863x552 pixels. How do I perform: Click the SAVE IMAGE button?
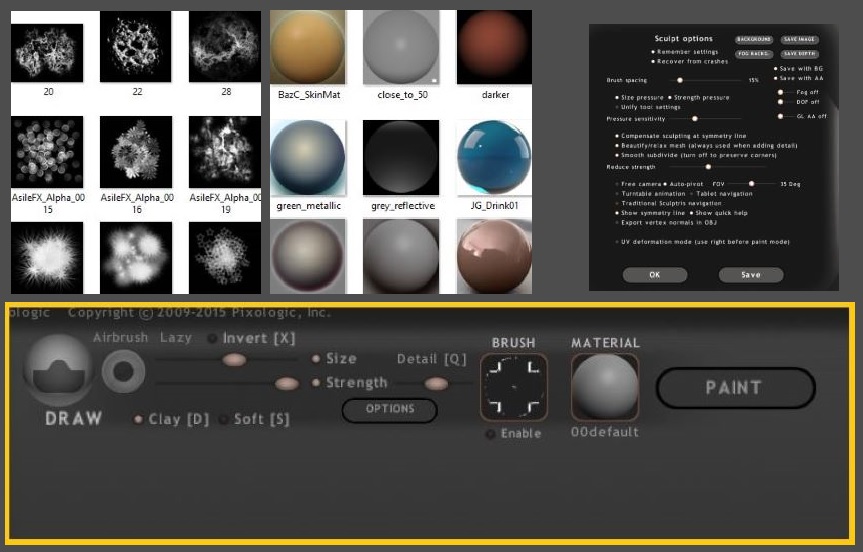(x=800, y=40)
